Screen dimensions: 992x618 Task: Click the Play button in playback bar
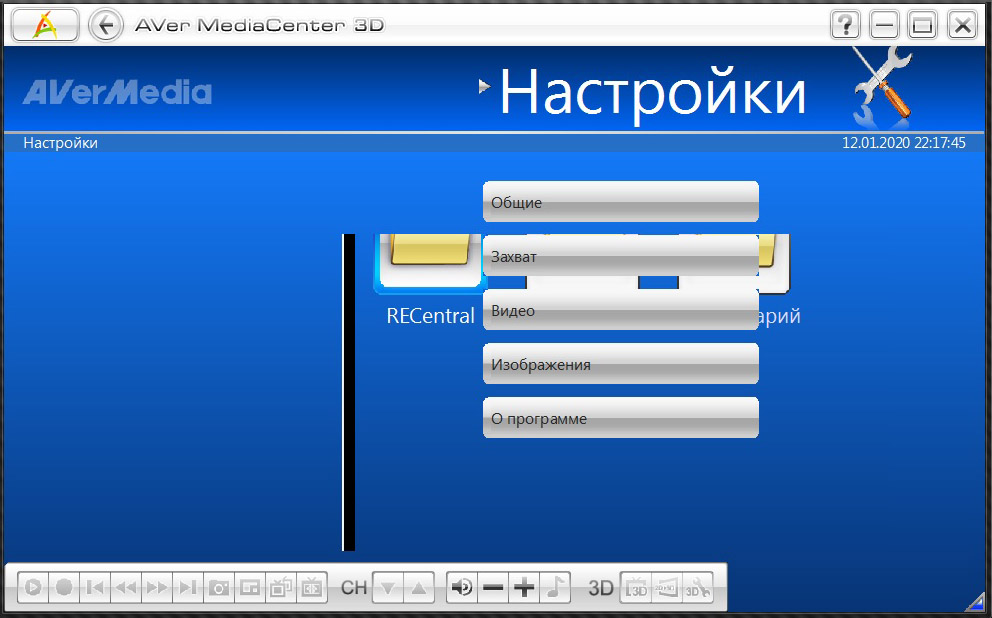[x=33, y=587]
